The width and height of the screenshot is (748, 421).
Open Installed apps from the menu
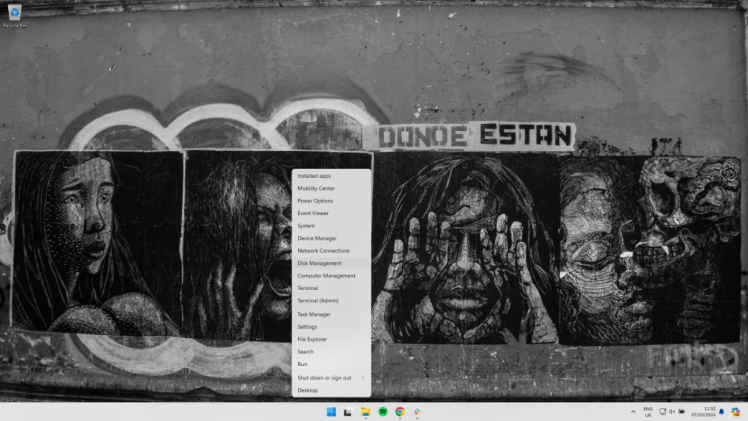(314, 176)
